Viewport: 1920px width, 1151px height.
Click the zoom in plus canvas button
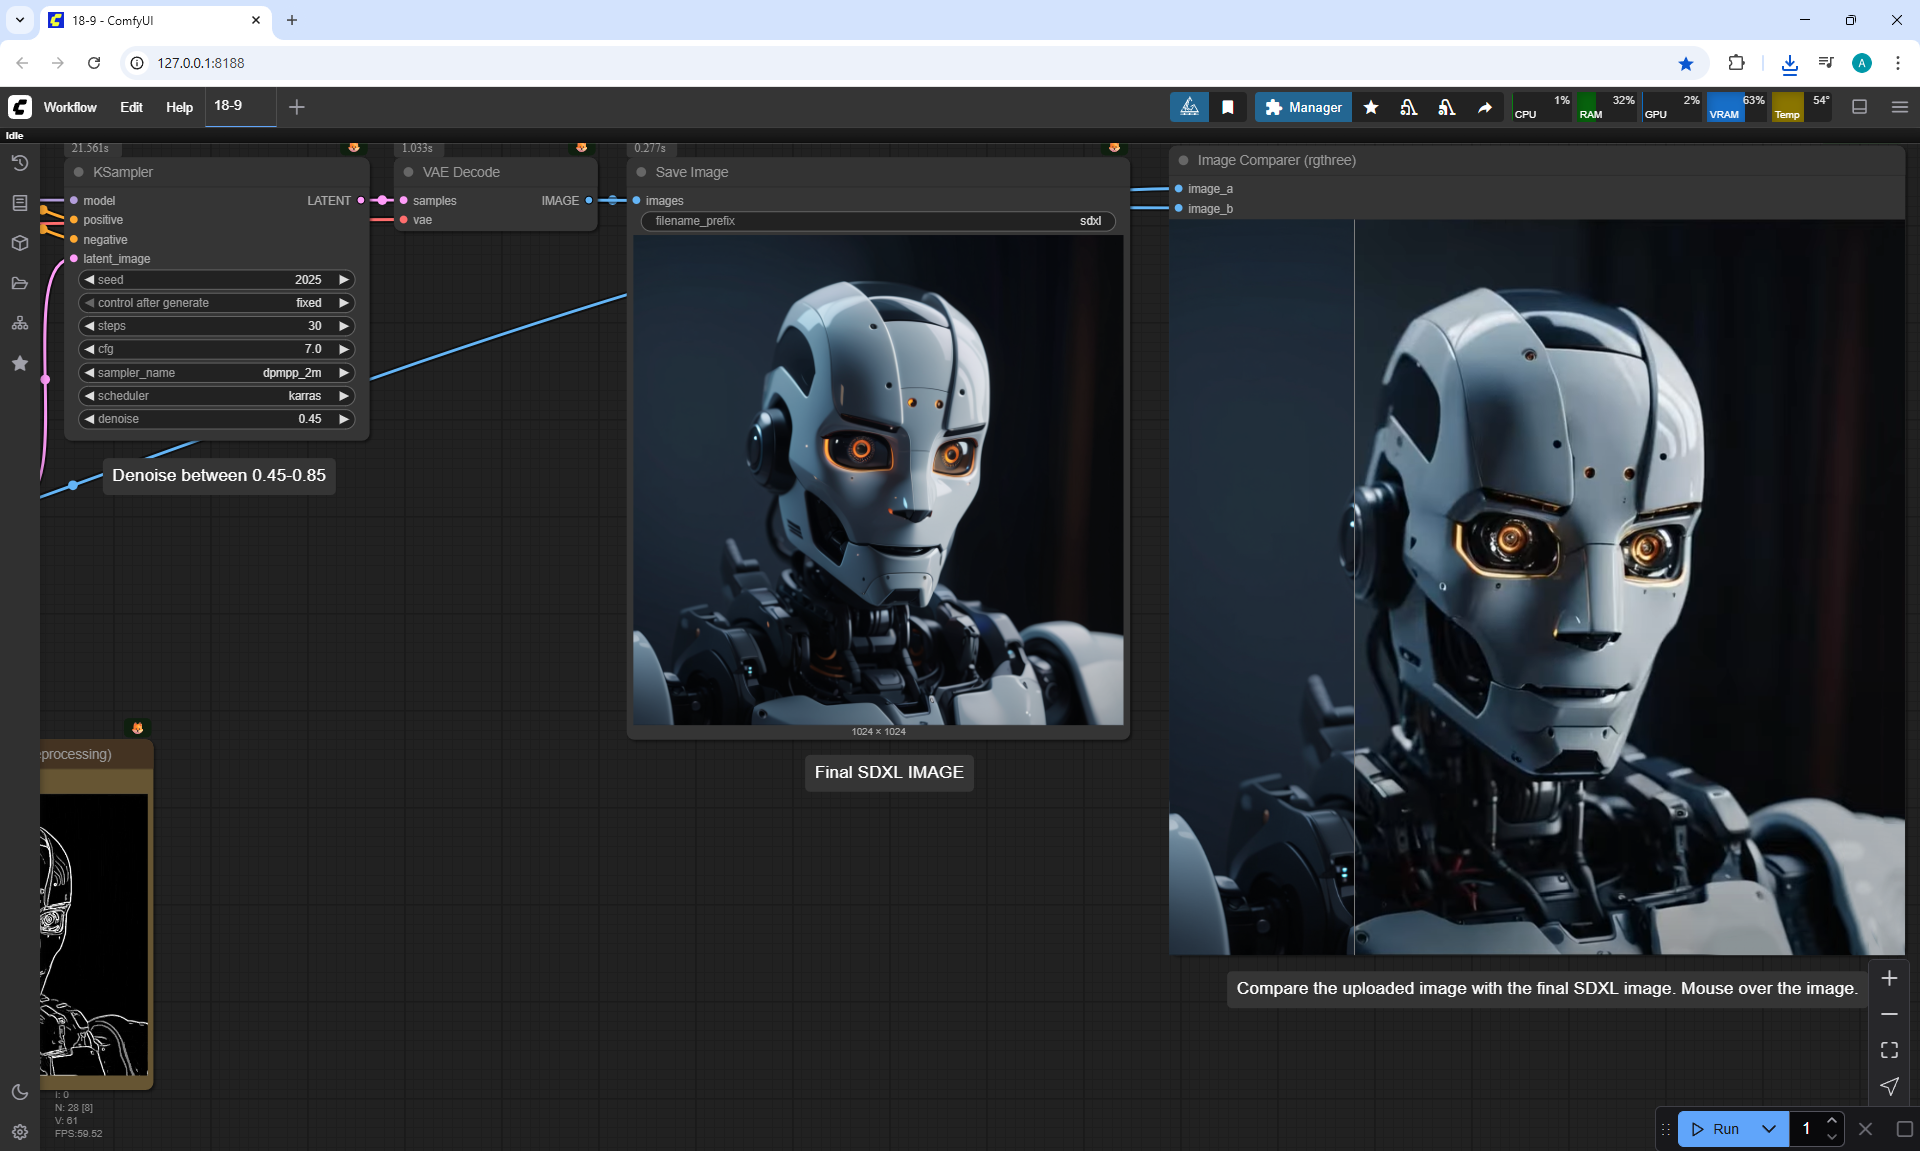pyautogui.click(x=1889, y=978)
